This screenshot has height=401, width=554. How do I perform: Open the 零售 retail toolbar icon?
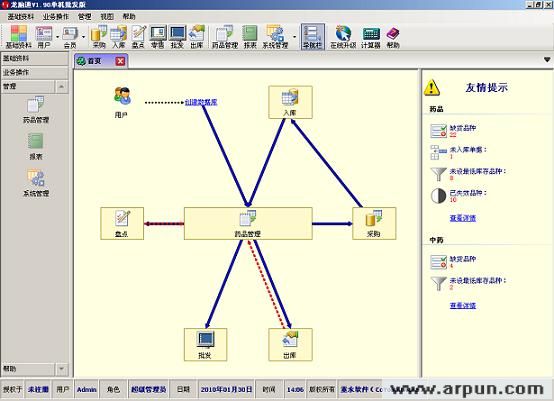point(158,36)
